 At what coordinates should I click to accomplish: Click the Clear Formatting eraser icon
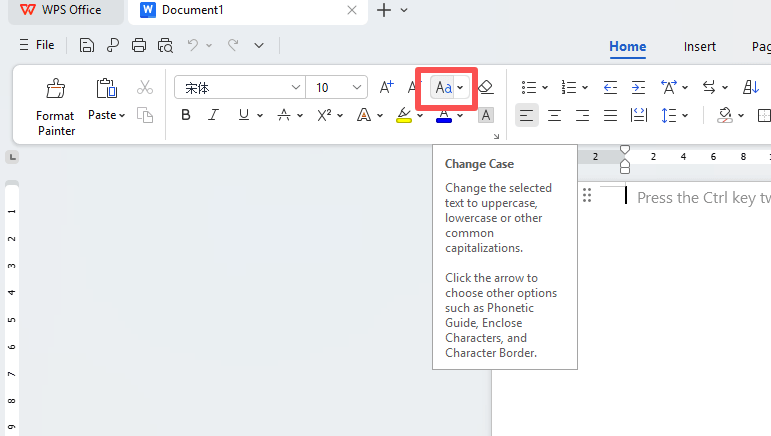point(486,87)
